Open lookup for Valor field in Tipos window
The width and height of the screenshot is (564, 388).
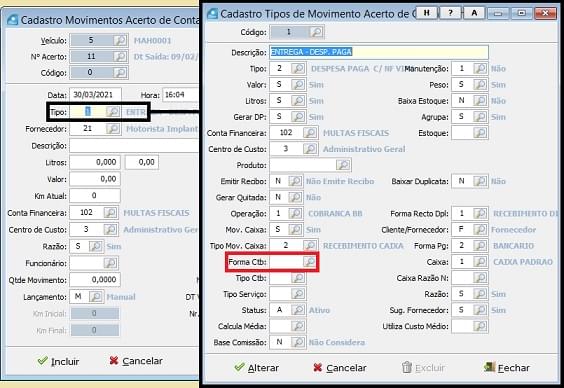click(x=299, y=85)
